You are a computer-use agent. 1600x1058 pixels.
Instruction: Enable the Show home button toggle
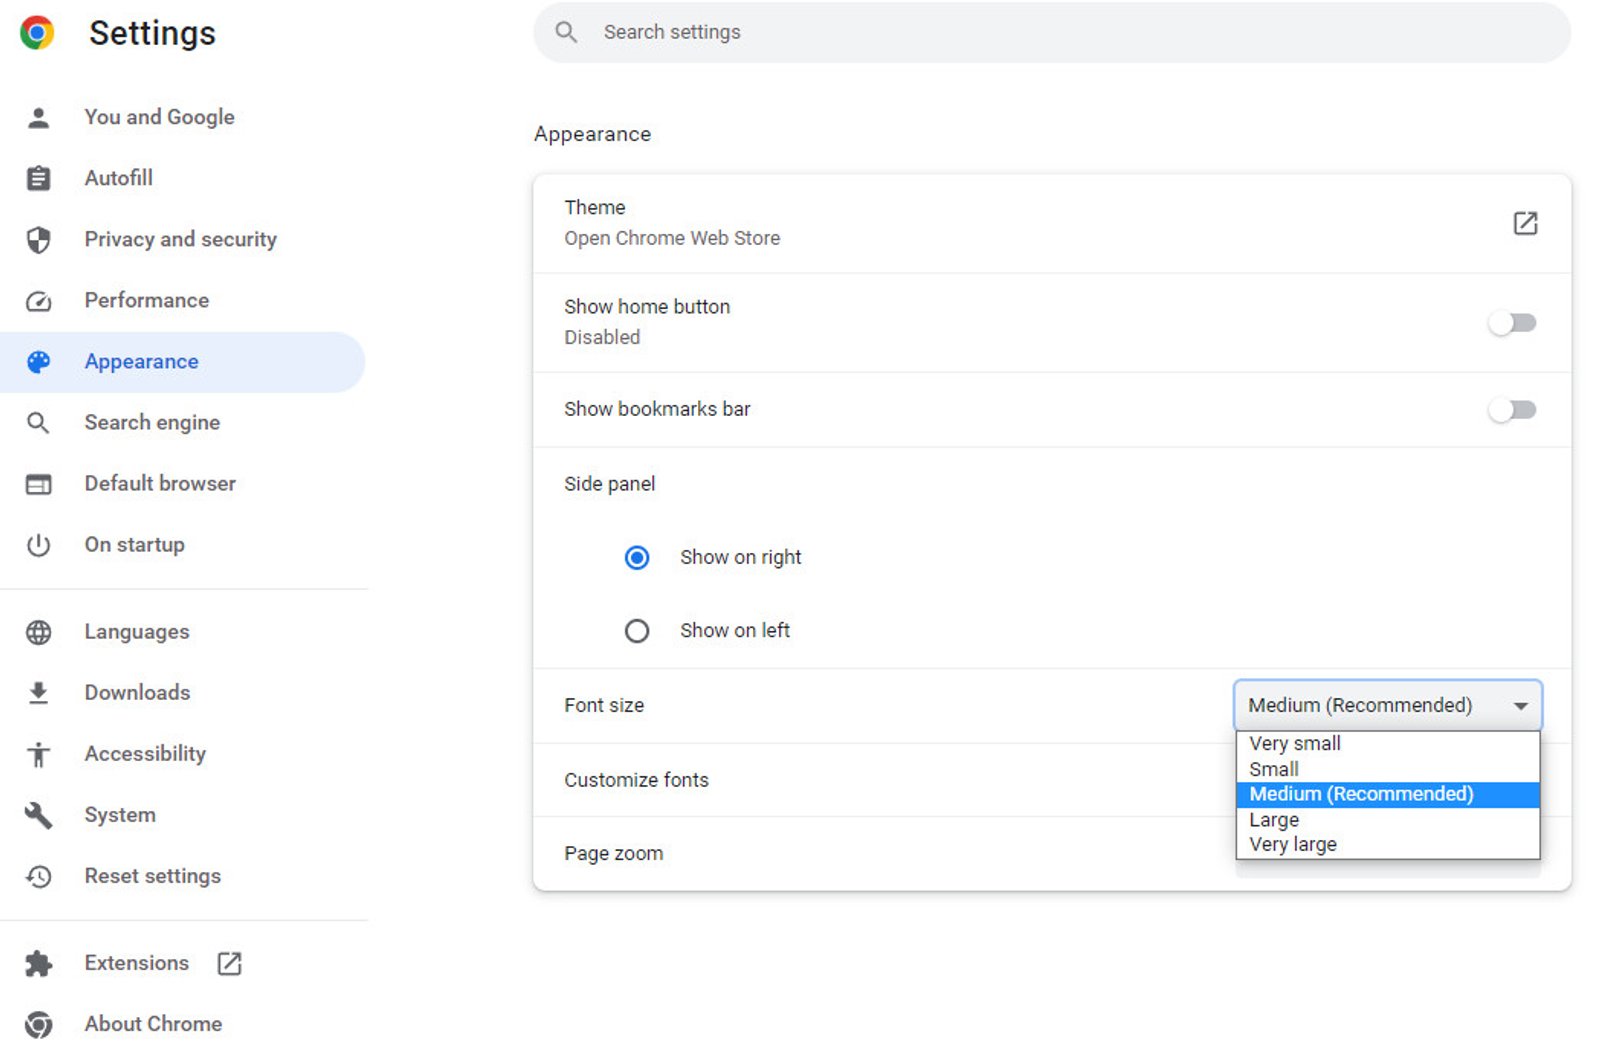1512,323
